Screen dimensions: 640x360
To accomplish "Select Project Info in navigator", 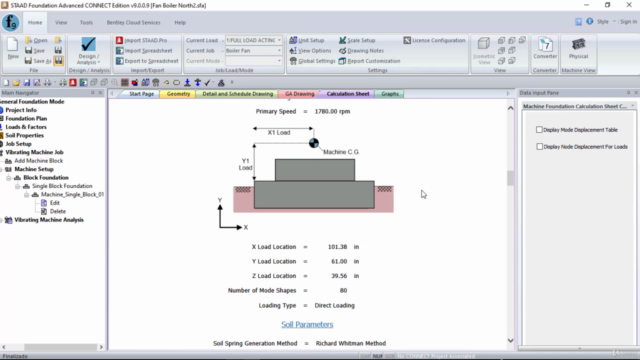I will pyautogui.click(x=21, y=110).
